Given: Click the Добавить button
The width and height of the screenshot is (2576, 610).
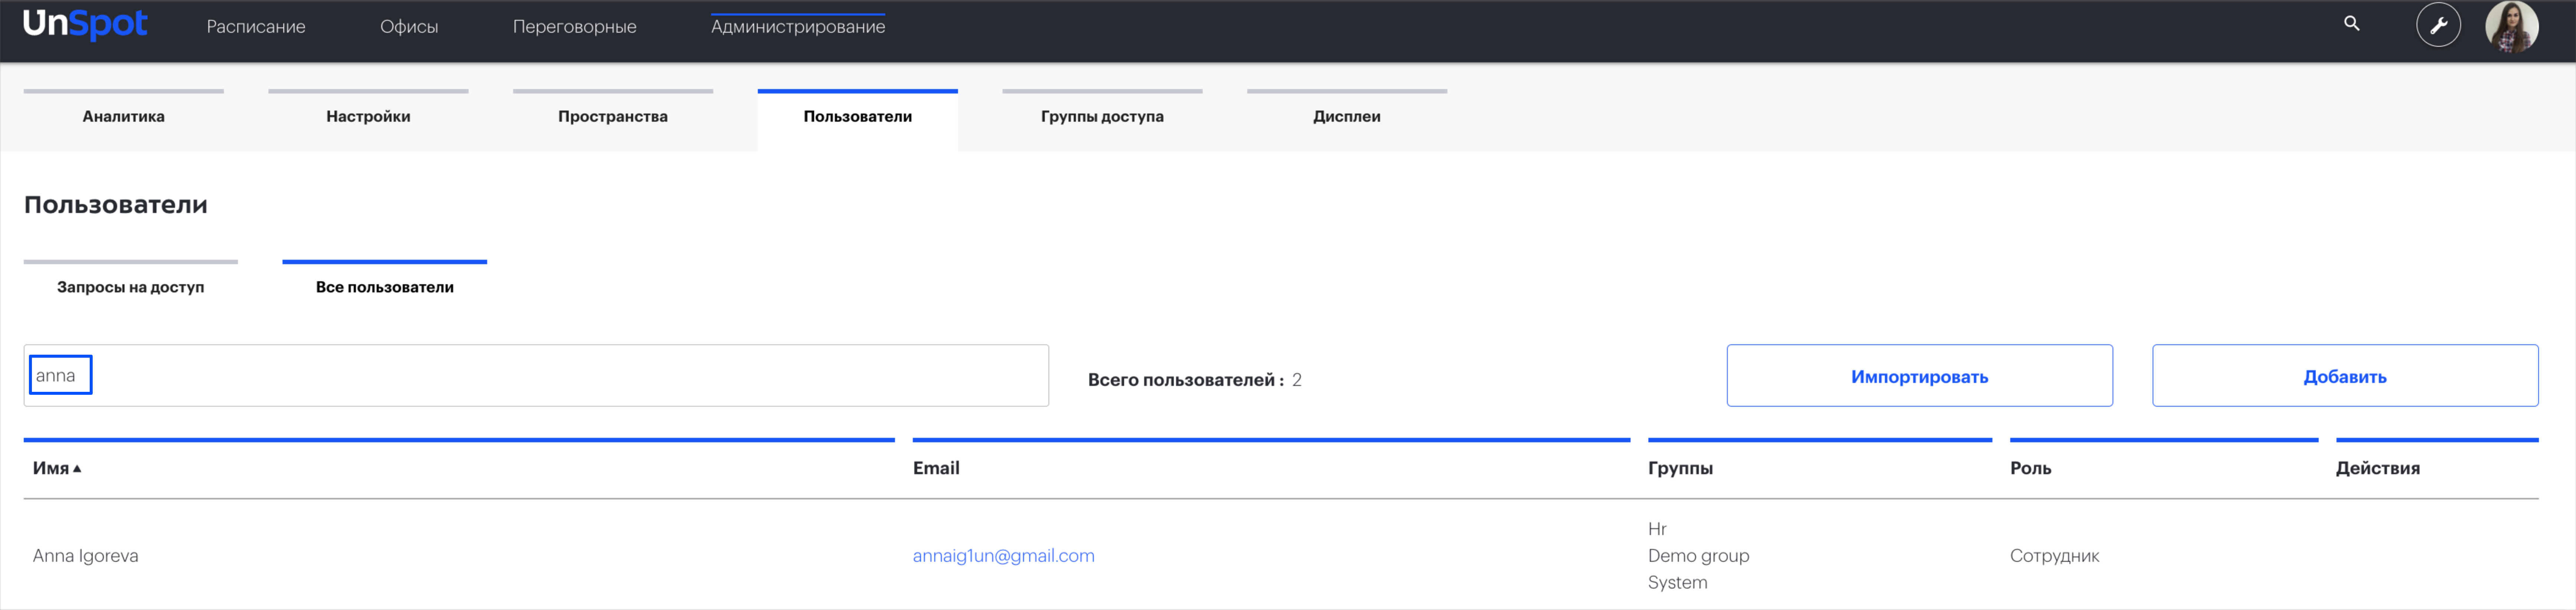Looking at the screenshot, I should [x=2345, y=376].
